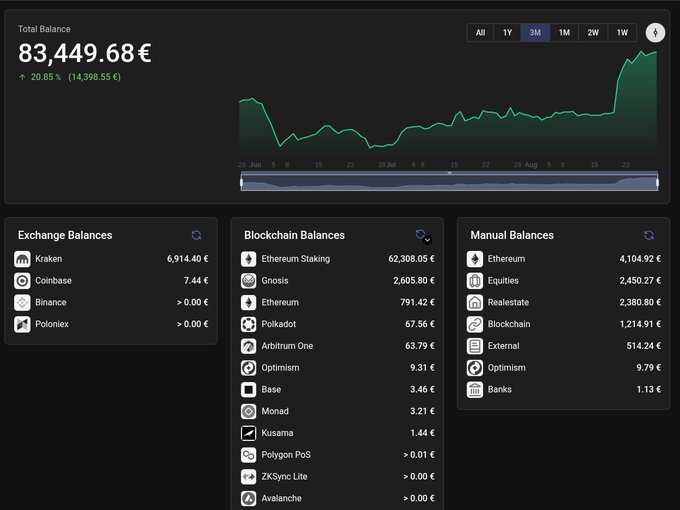Click the Monad label
This screenshot has width=680, height=510.
(x=275, y=411)
